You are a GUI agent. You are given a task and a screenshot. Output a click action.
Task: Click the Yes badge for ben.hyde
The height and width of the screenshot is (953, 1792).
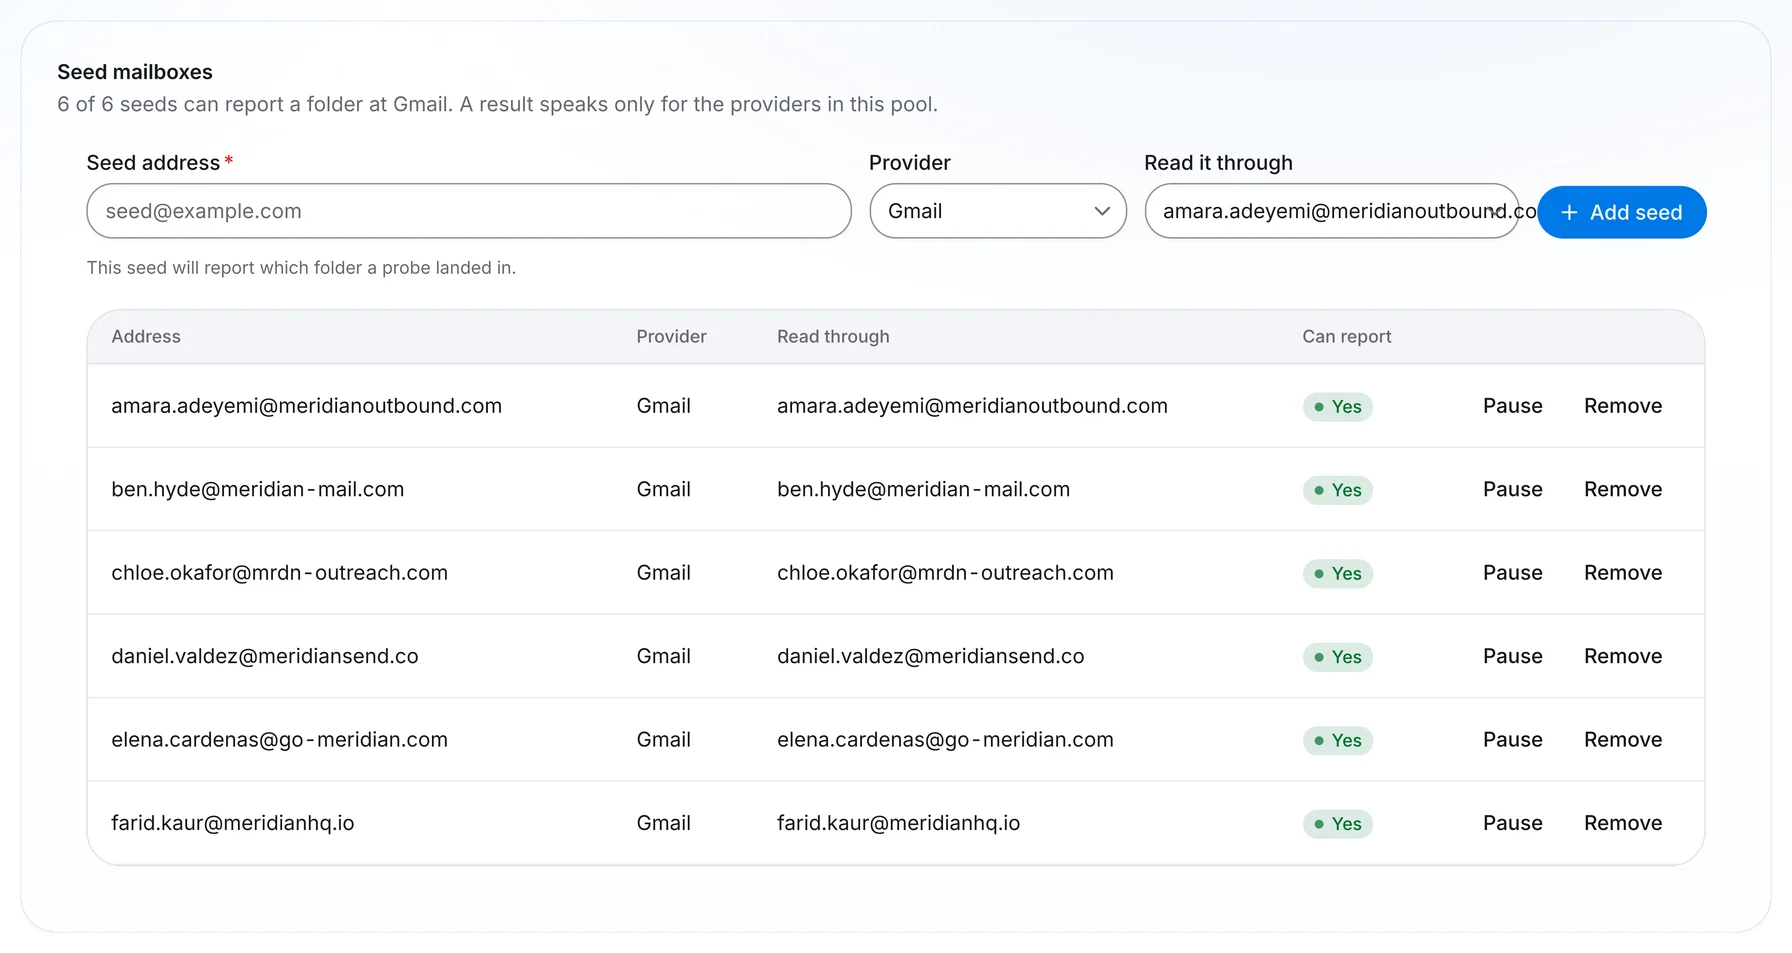[x=1337, y=490]
